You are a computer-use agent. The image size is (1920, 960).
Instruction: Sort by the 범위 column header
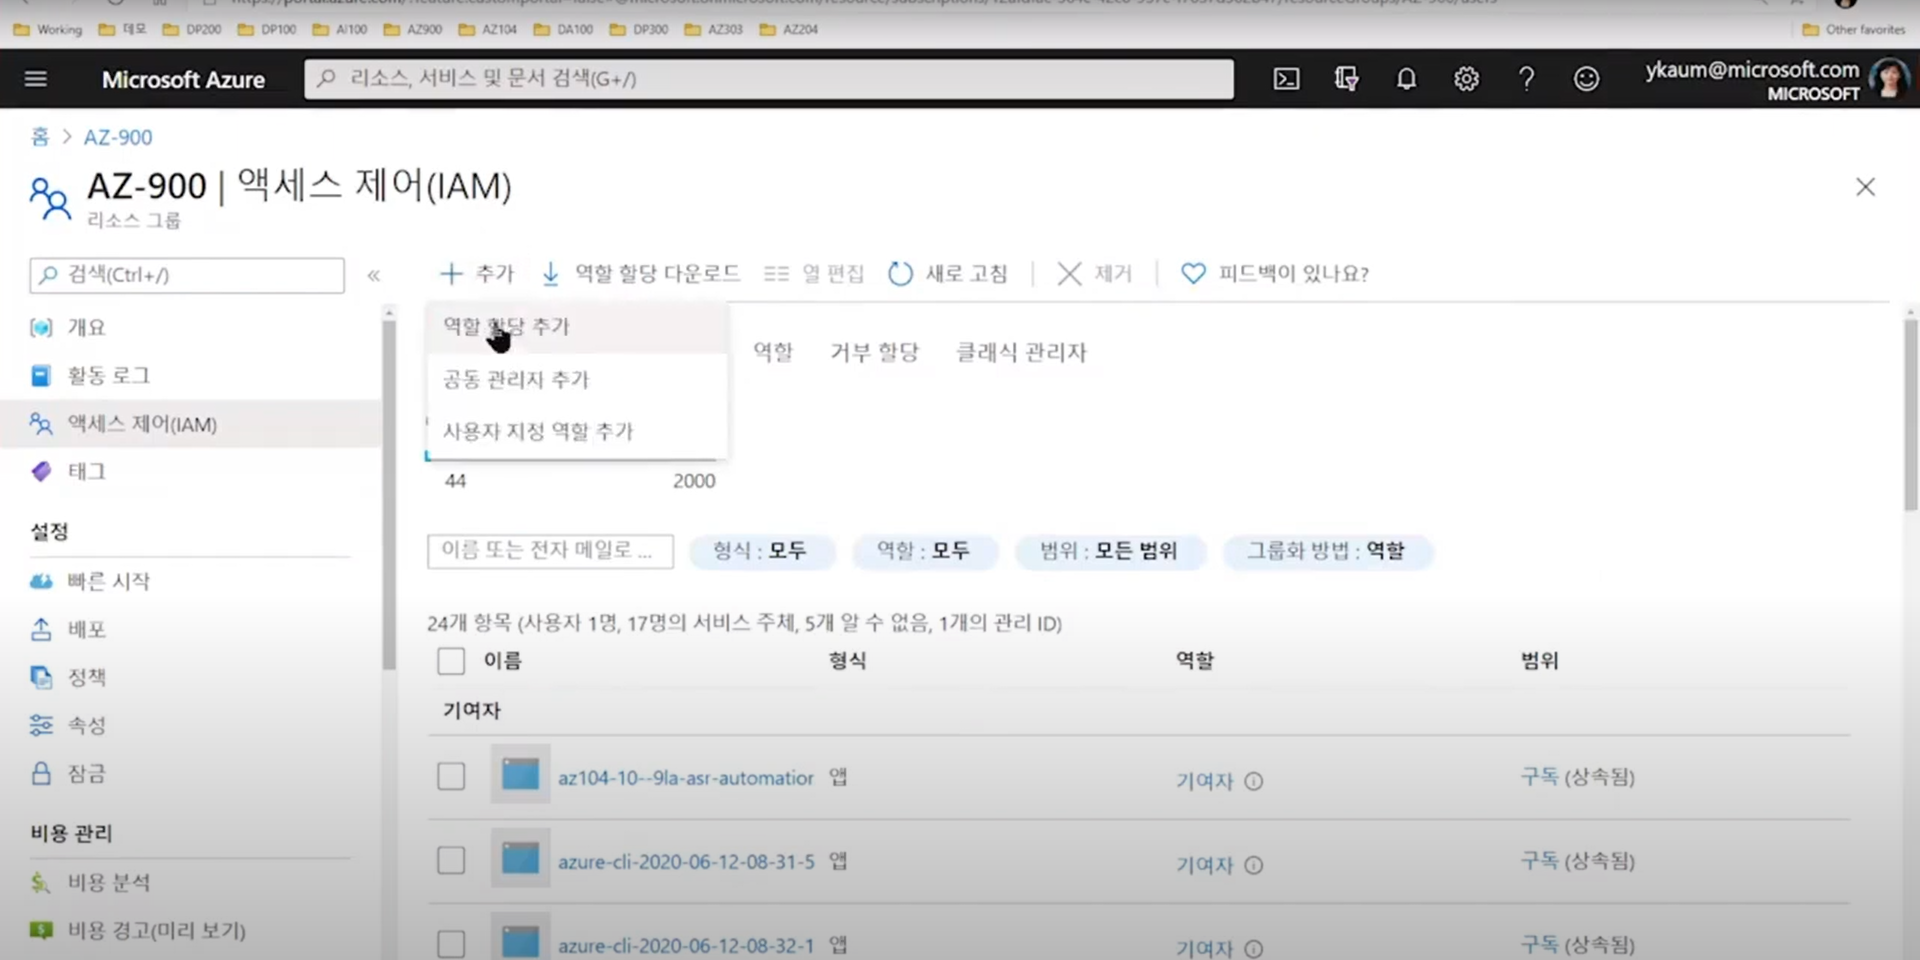point(1539,661)
